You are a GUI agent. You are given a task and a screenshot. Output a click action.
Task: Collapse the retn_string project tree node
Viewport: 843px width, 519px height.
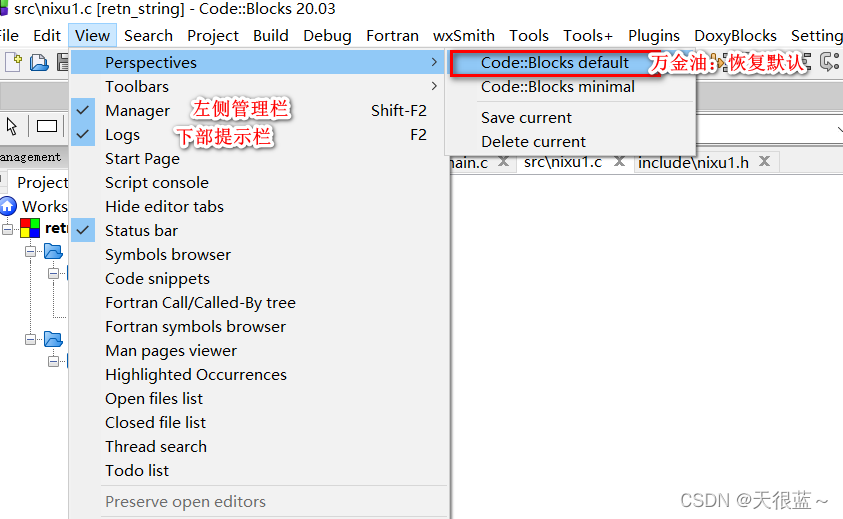(x=7, y=229)
